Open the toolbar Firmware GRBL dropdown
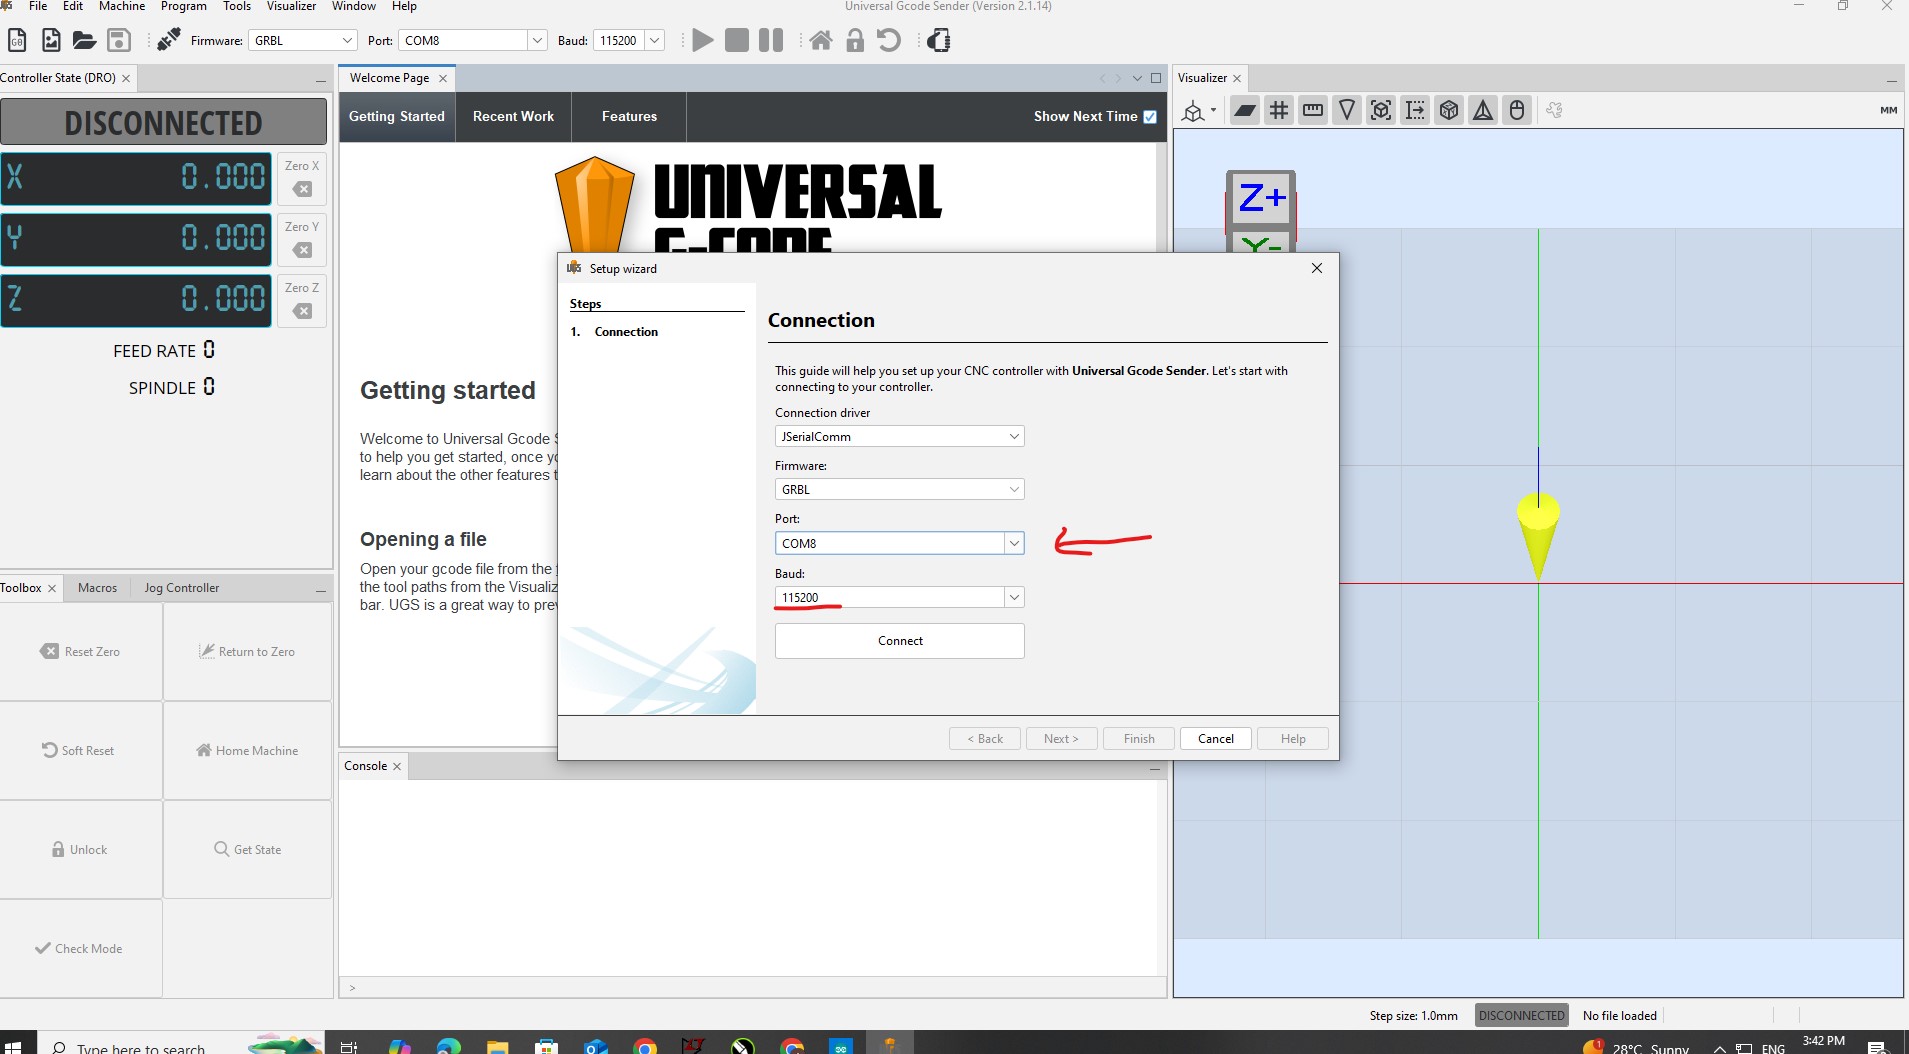The image size is (1909, 1054). point(303,40)
